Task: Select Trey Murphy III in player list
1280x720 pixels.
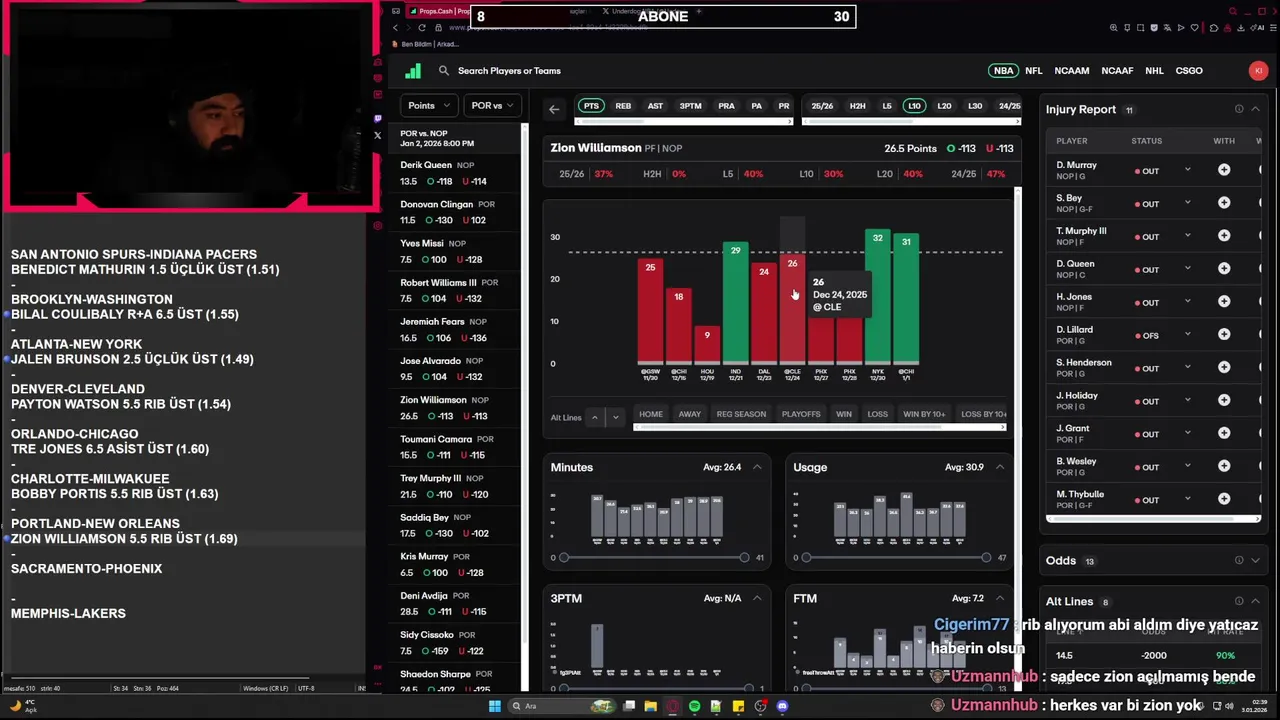Action: click(458, 486)
